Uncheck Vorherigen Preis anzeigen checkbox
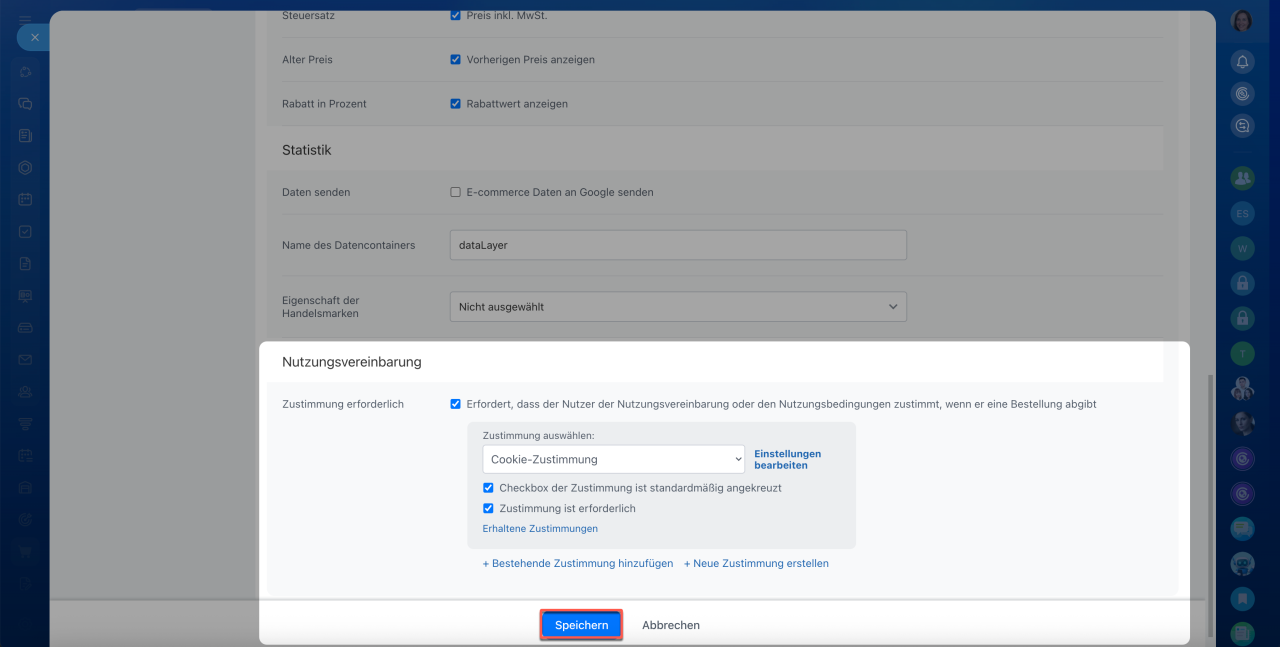 tap(455, 60)
